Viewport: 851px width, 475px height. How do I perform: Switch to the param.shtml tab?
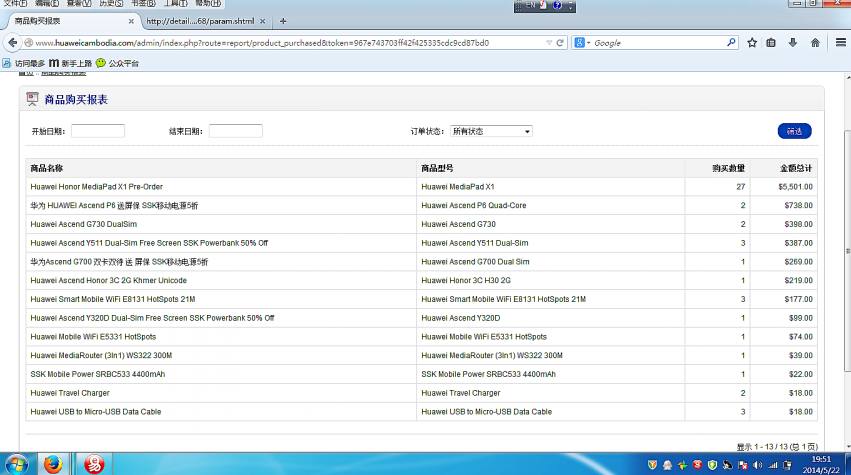tap(200, 21)
